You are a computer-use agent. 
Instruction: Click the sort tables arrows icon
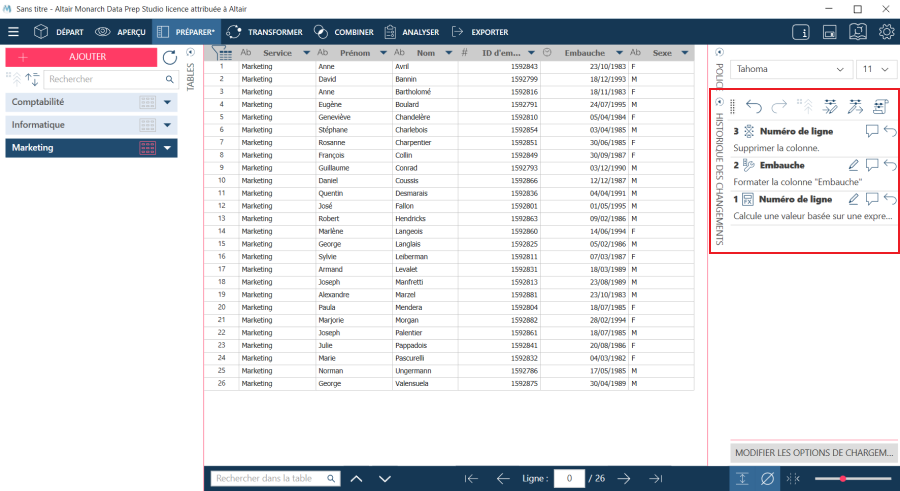point(32,79)
